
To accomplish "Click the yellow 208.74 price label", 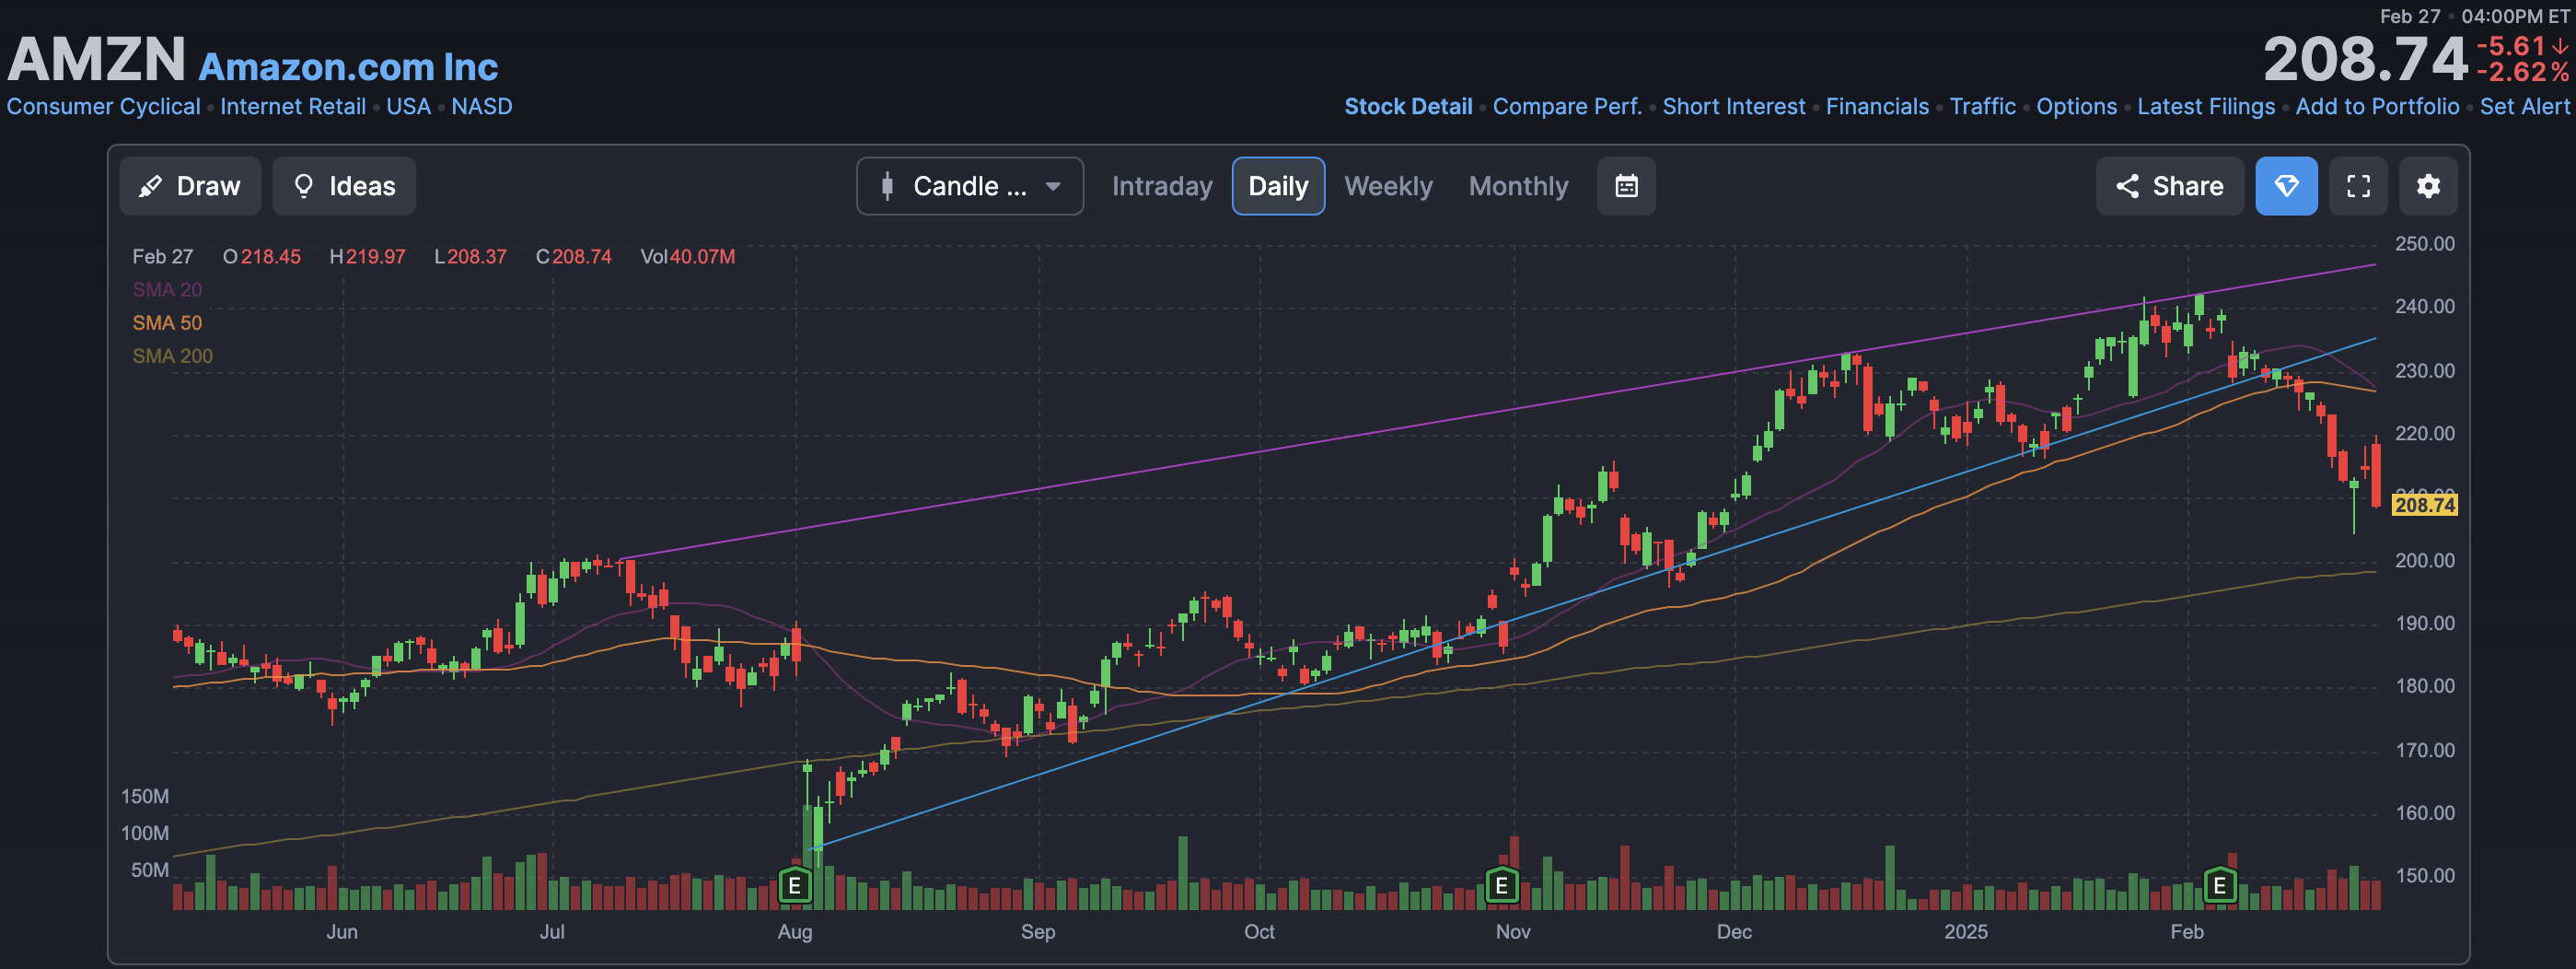I will click(2424, 504).
